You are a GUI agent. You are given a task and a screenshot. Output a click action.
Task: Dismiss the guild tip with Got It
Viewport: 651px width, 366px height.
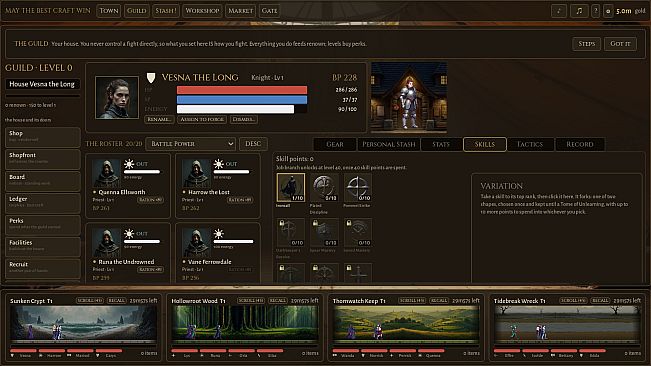point(620,44)
